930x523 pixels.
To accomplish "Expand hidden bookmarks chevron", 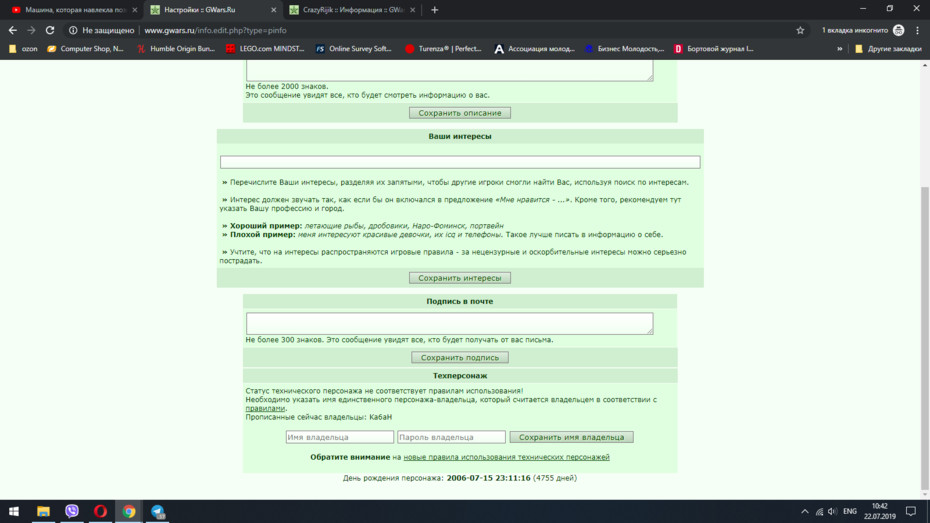I will click(839, 49).
